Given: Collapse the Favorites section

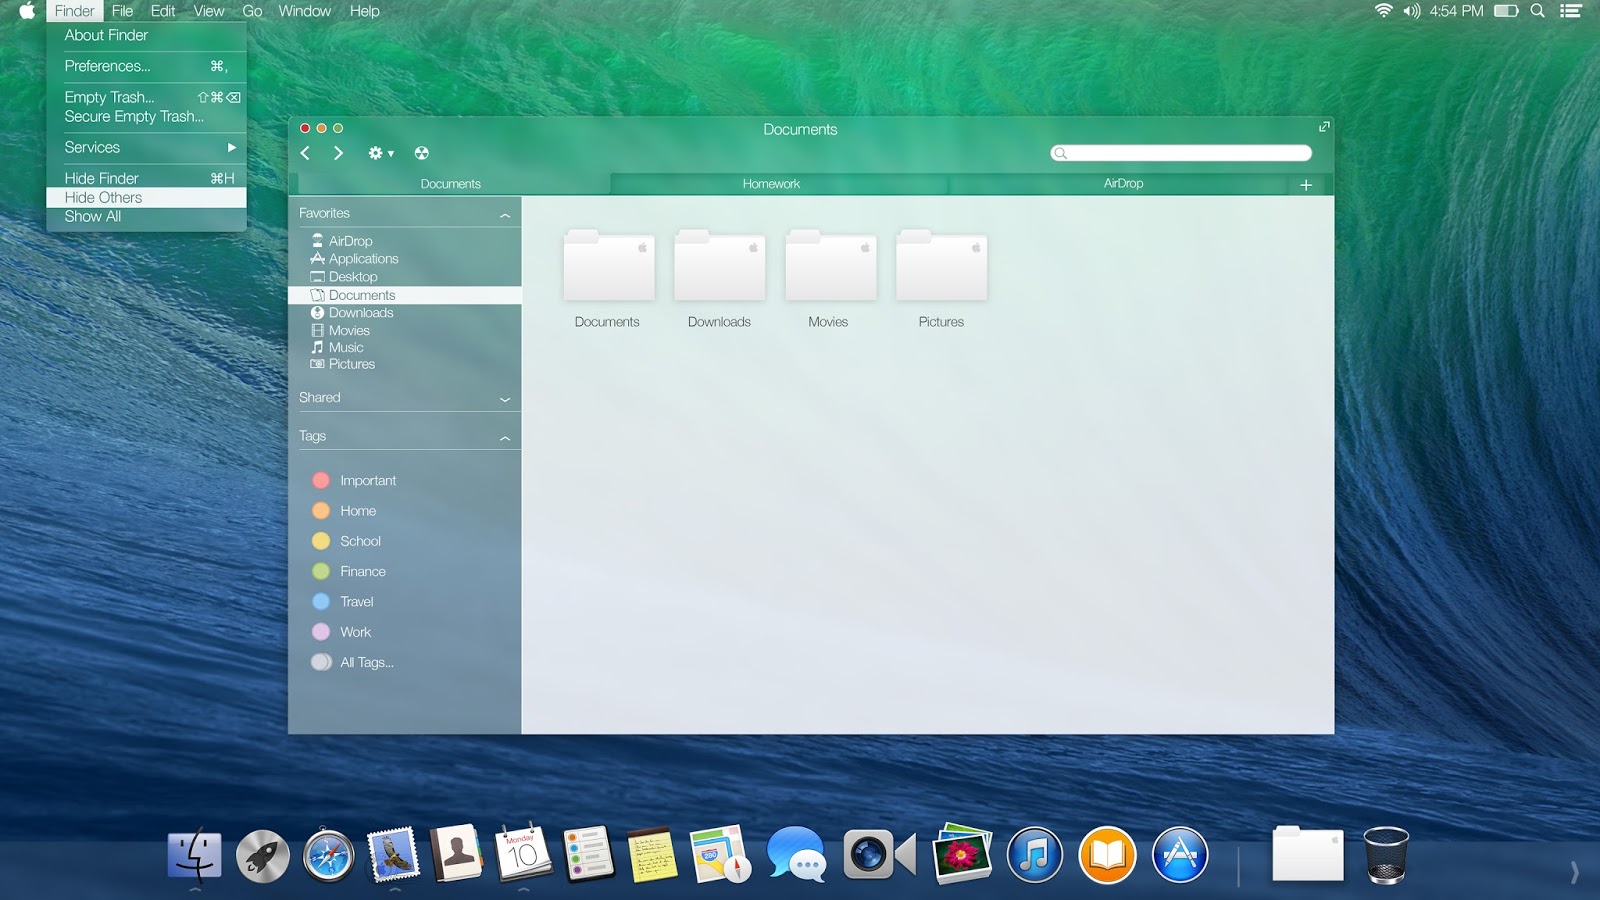Looking at the screenshot, I should pyautogui.click(x=505, y=215).
